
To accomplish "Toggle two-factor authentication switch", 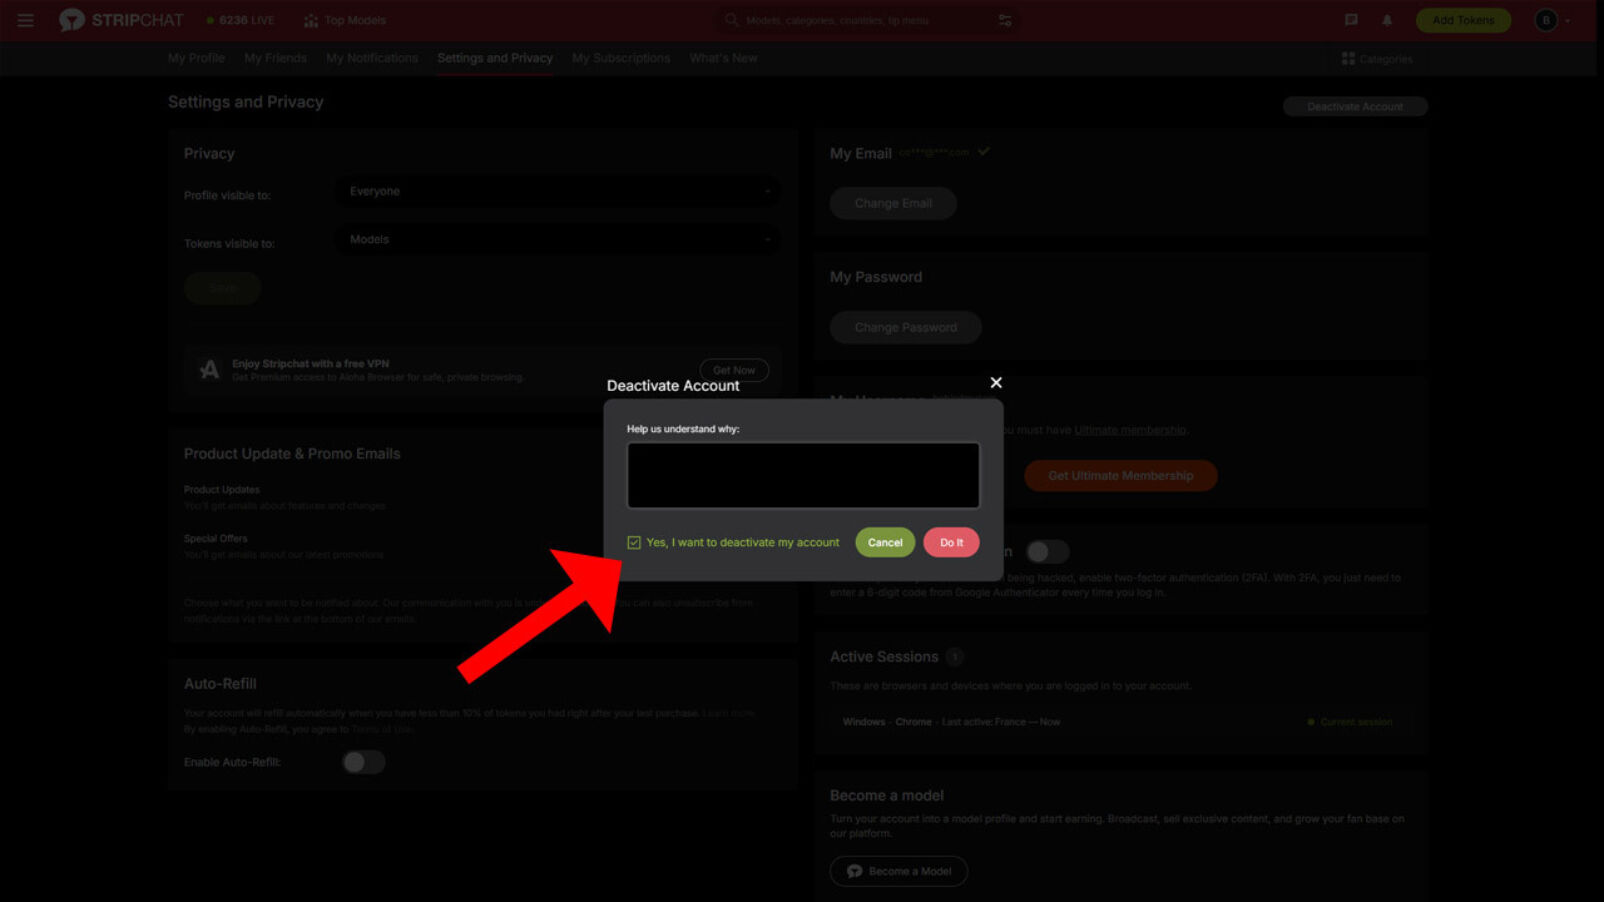I will 1047,551.
